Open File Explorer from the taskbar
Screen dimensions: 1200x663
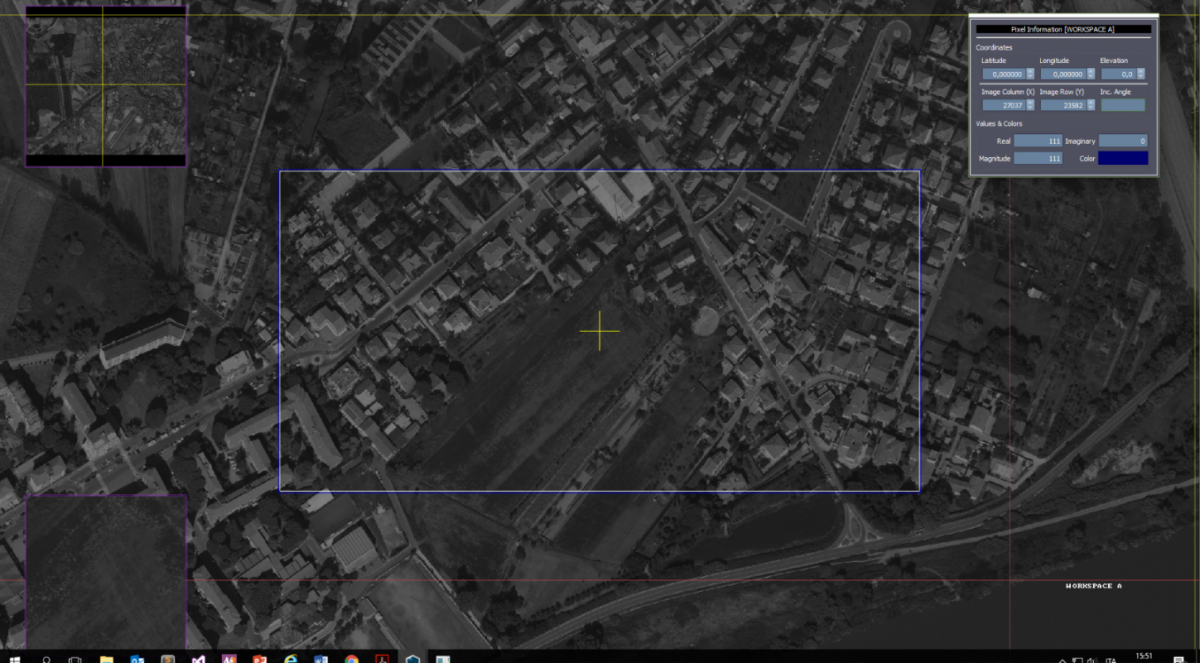[106, 657]
